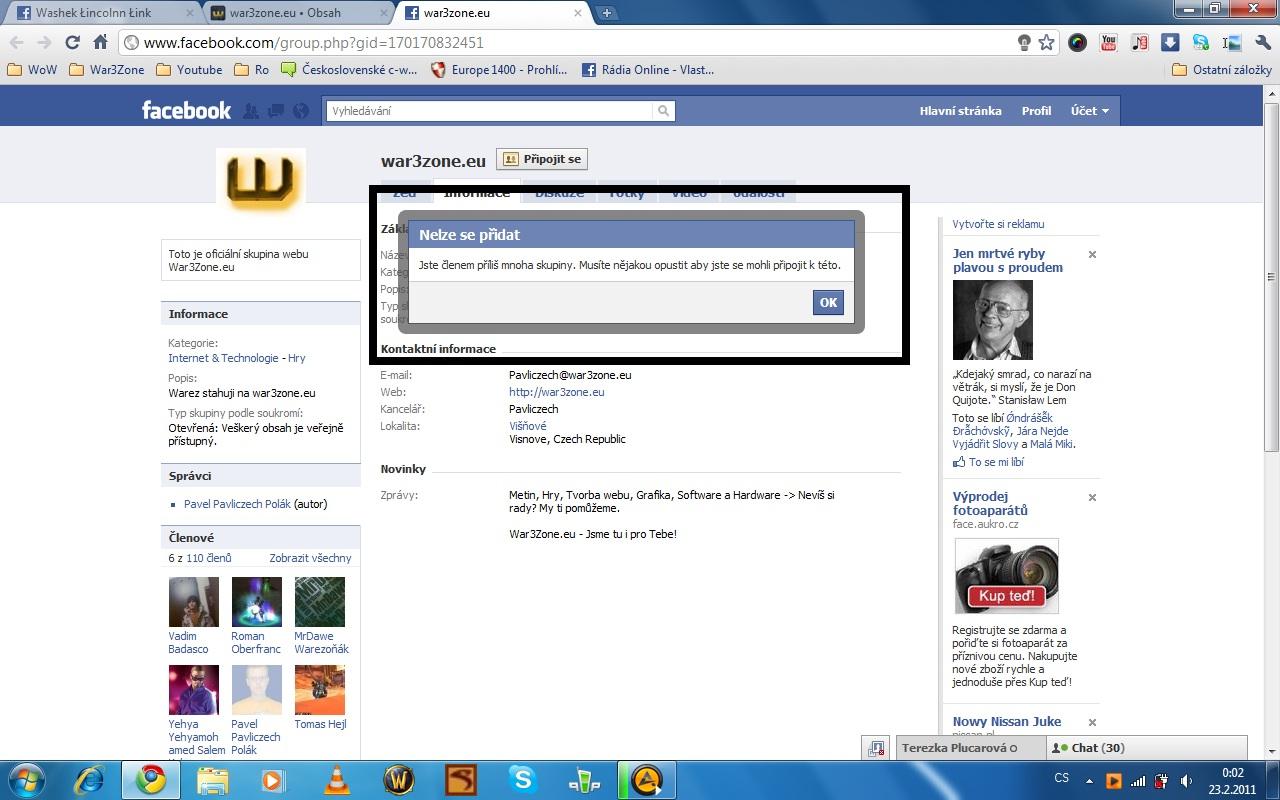
Task: Open Vadim Badasco's member photo
Action: pos(194,602)
